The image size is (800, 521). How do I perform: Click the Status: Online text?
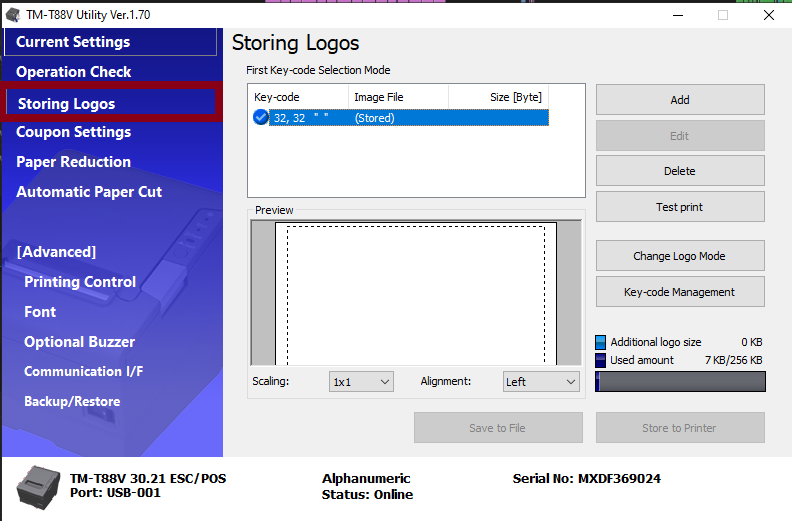[367, 494]
